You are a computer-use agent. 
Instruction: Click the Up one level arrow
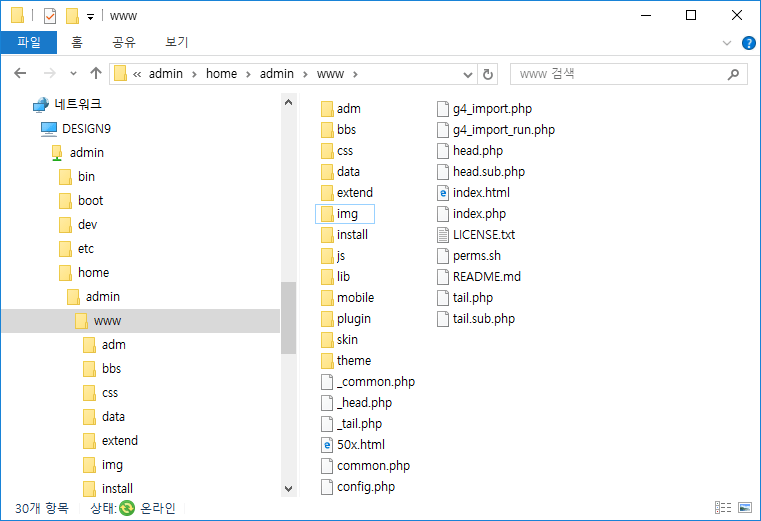point(96,73)
